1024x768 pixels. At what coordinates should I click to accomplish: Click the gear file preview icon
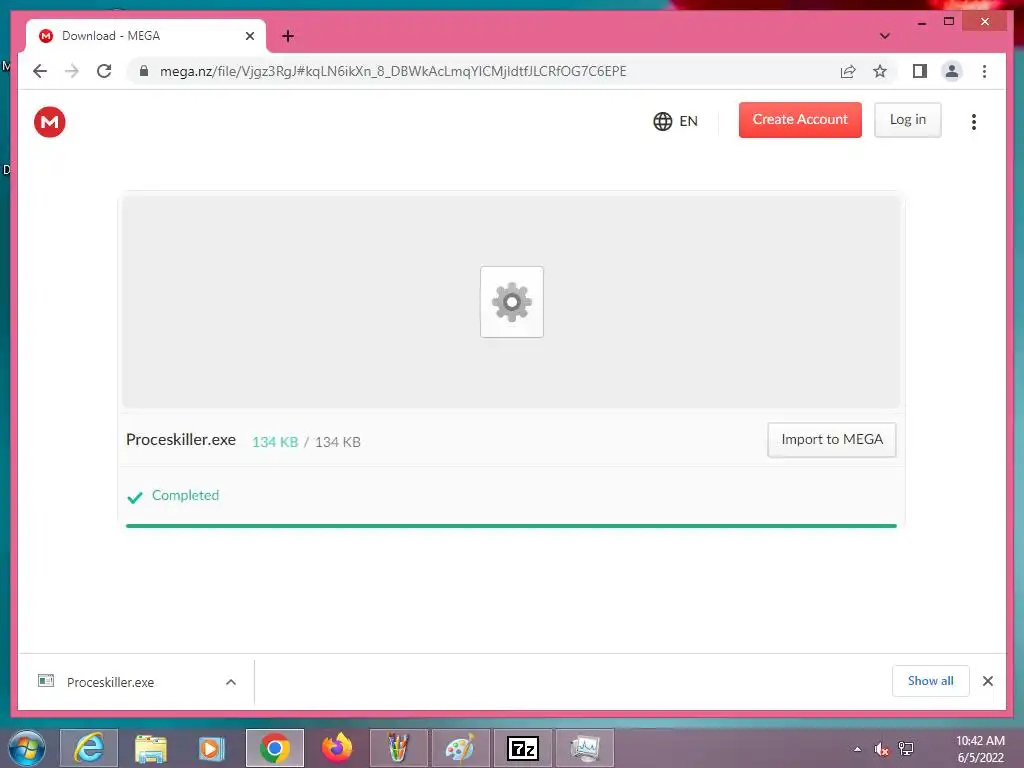512,302
